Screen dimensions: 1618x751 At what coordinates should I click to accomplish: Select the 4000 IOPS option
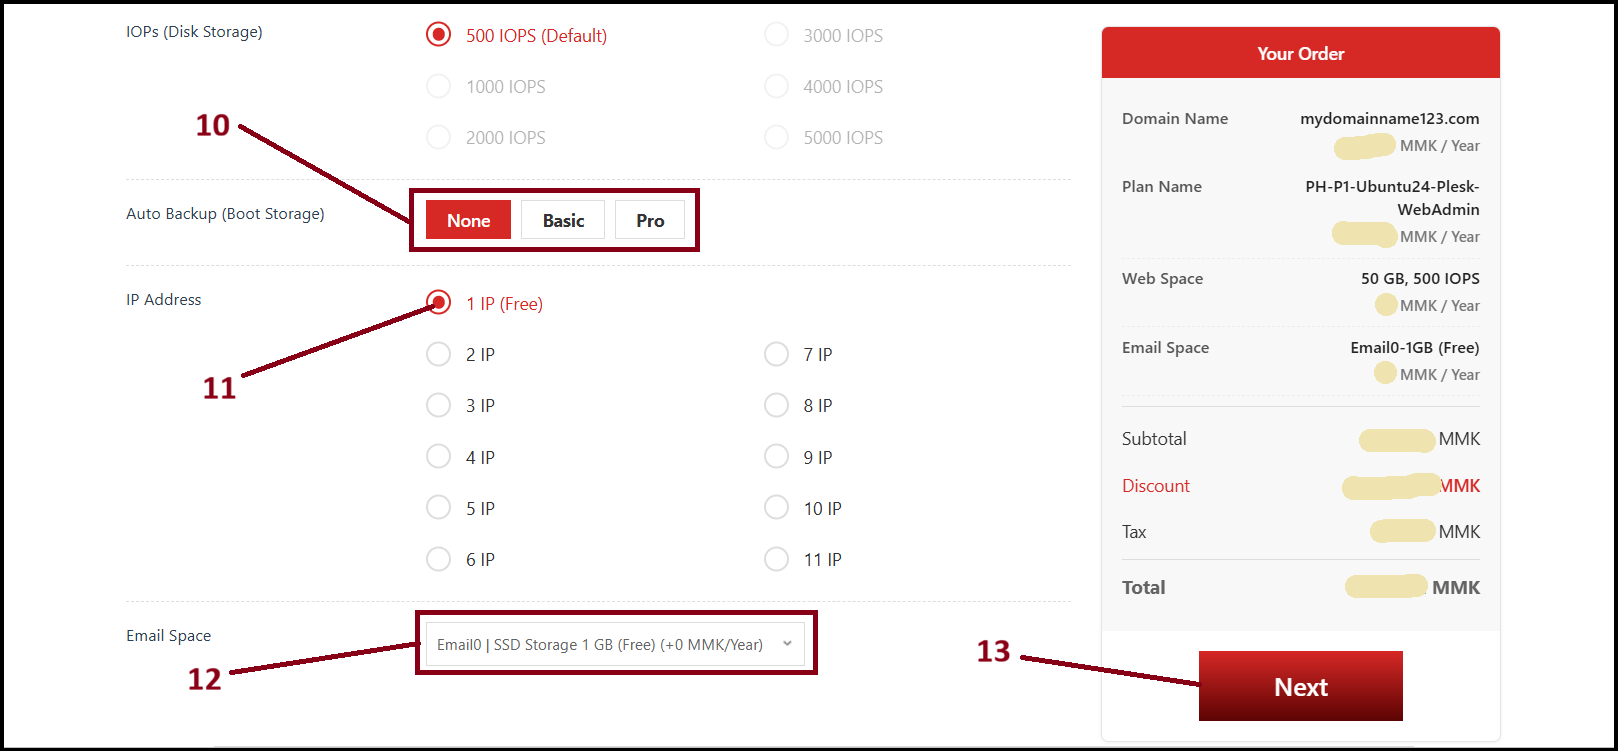[x=776, y=86]
